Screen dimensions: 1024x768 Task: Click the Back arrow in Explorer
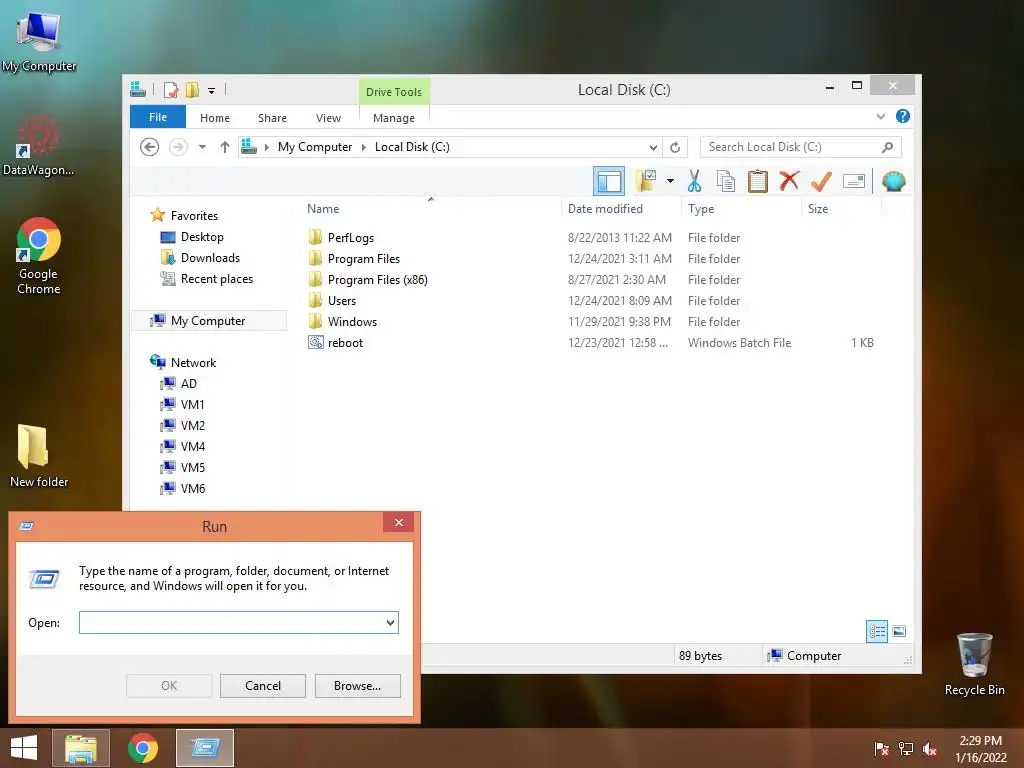(150, 147)
